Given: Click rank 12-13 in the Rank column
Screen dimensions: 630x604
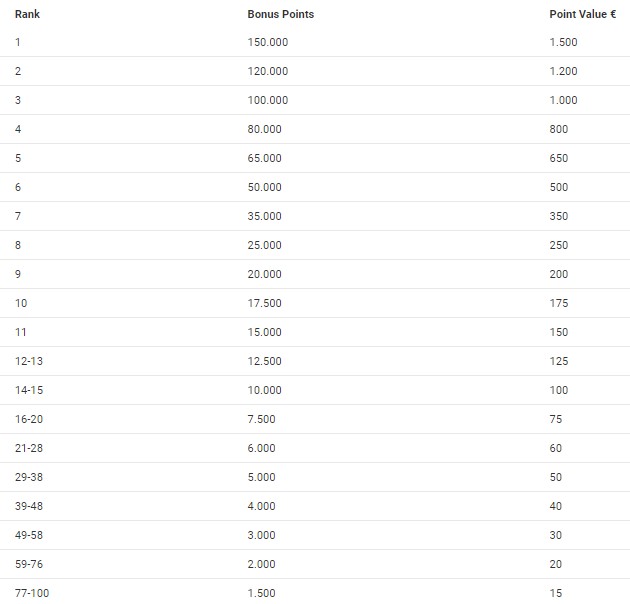Looking at the screenshot, I should [x=29, y=361].
